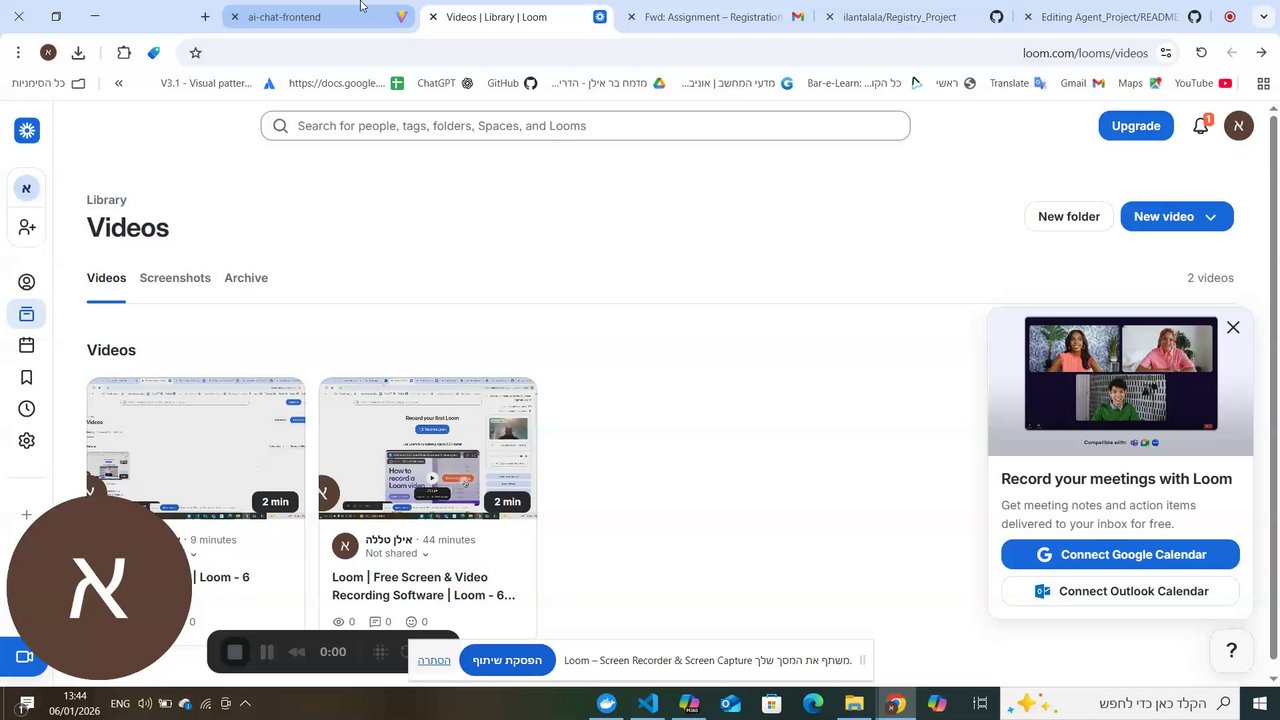The width and height of the screenshot is (1280, 720).
Task: Expand the New video dropdown
Action: click(1210, 217)
